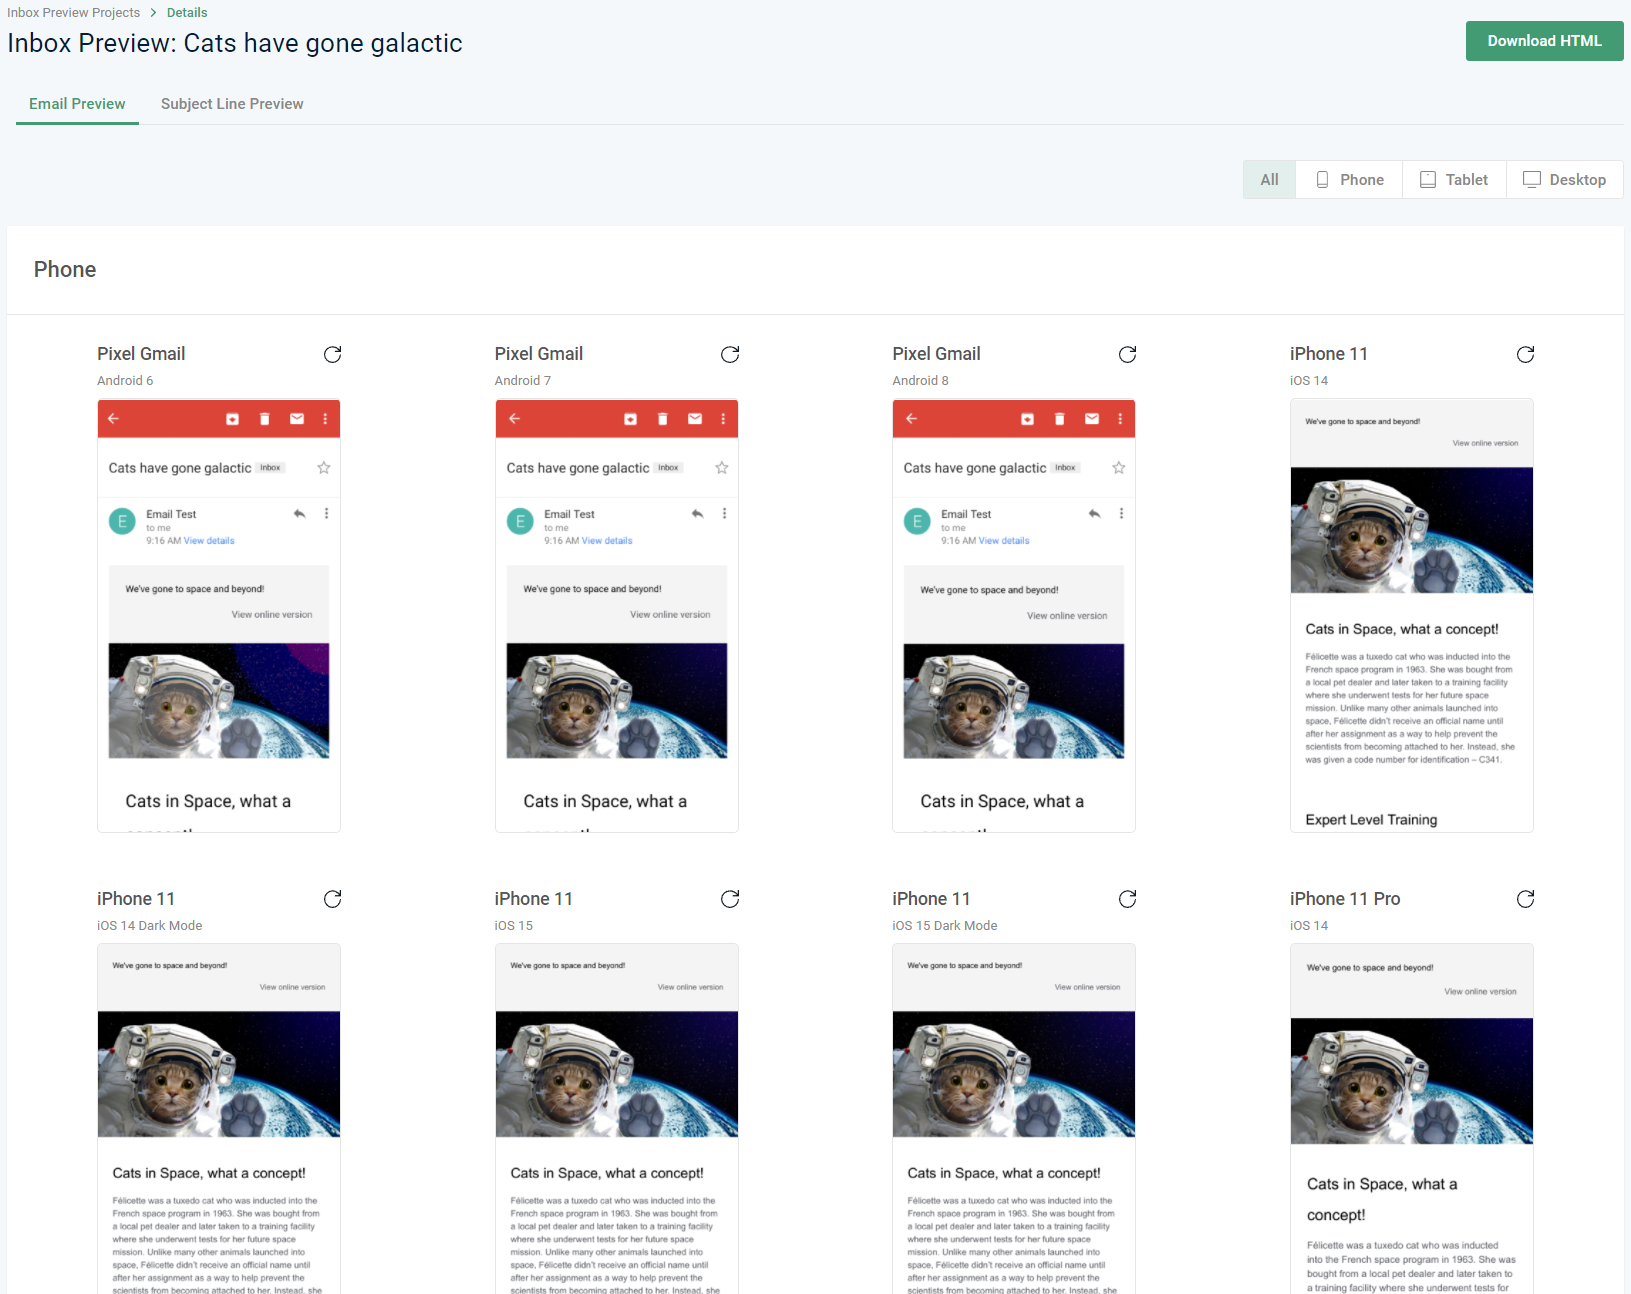1631x1294 pixels.
Task: Refresh the Pixel Gmail Android 7 preview
Action: (x=730, y=354)
